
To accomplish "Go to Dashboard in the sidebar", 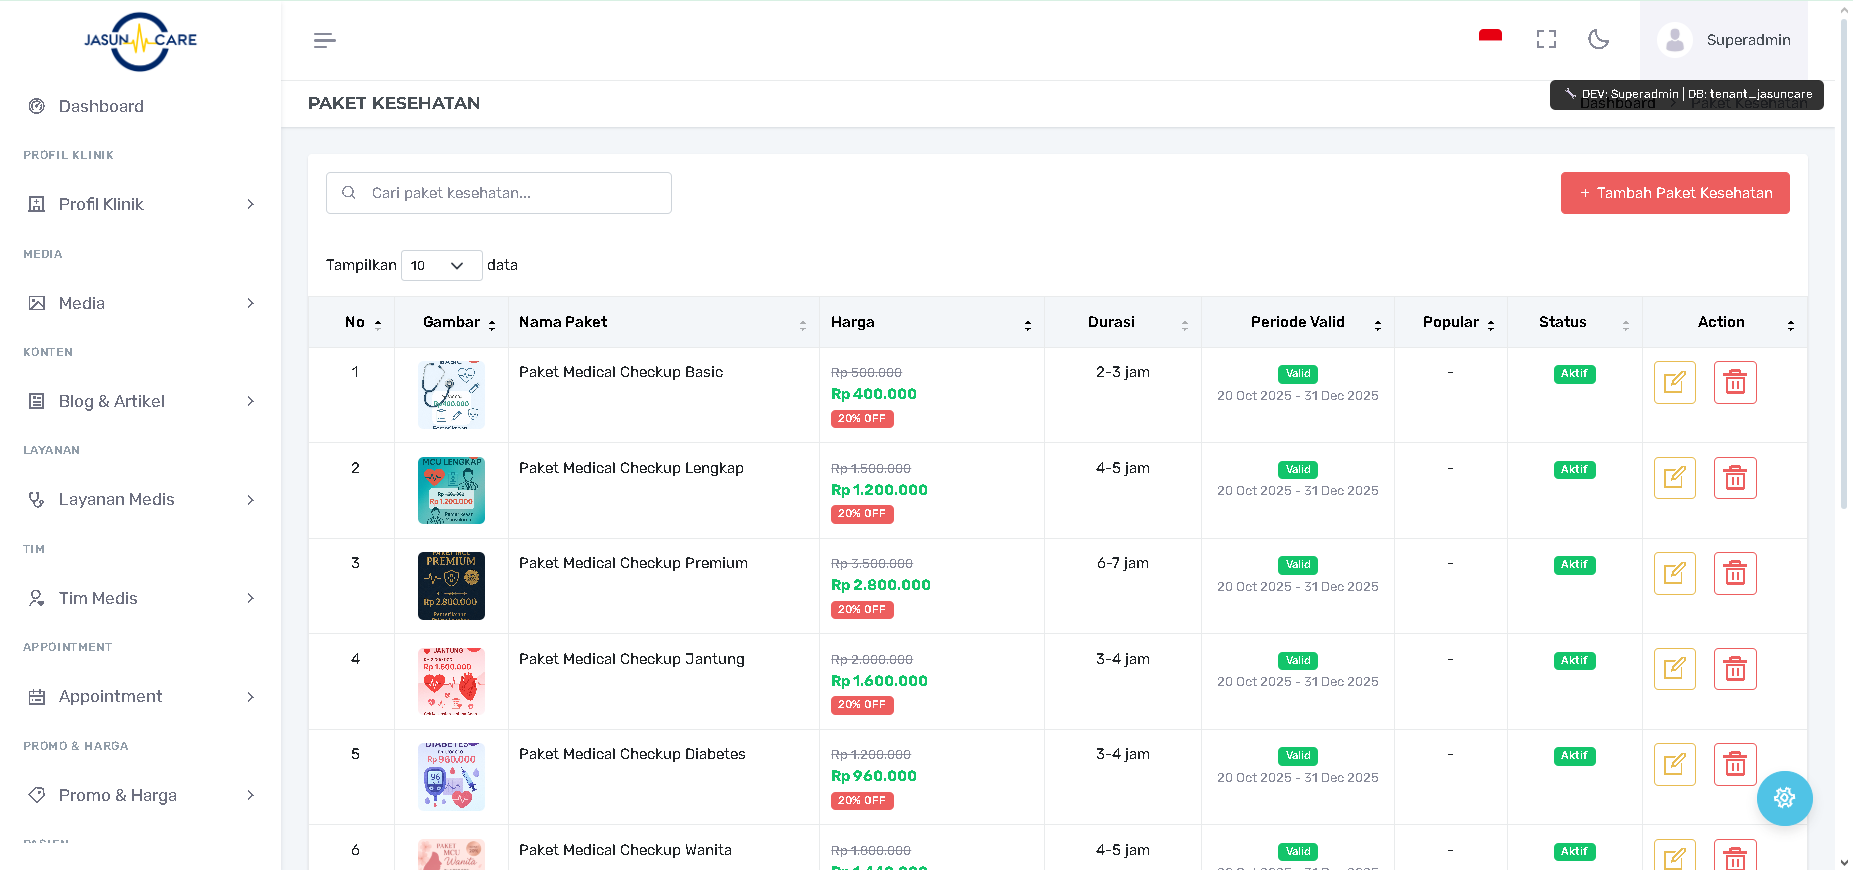I will [x=101, y=106].
